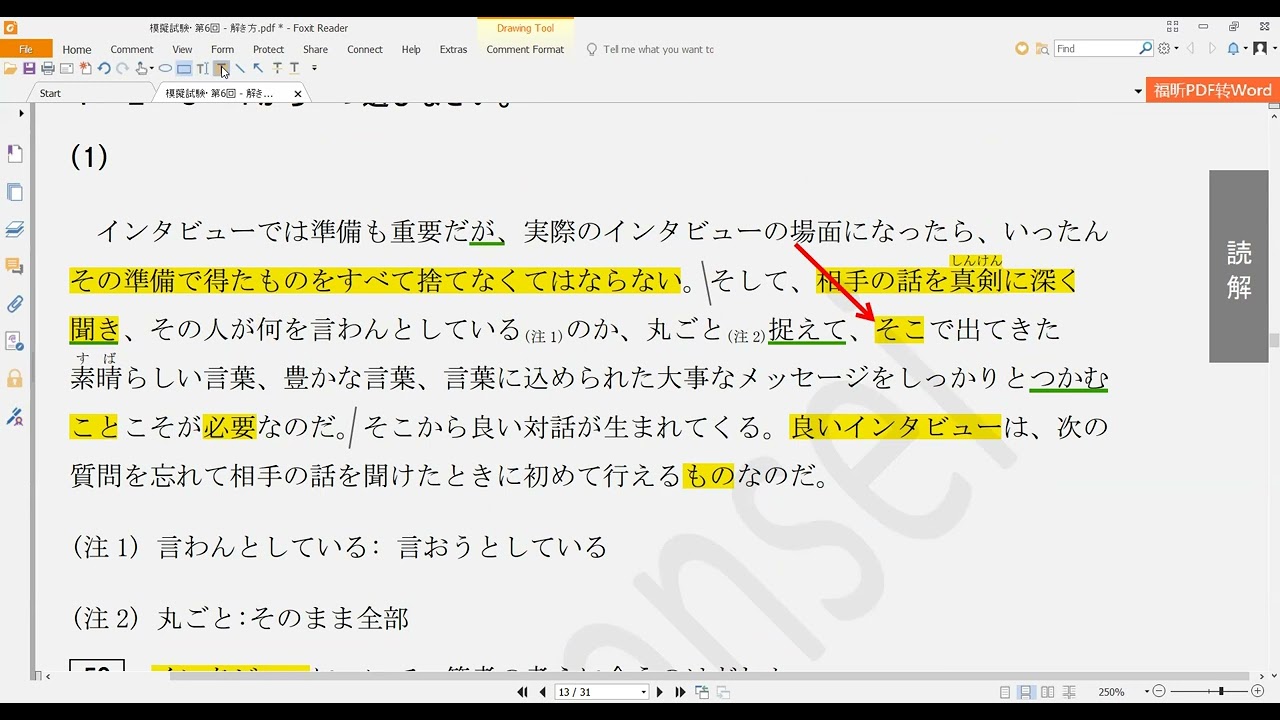Viewport: 1280px width, 720px height.
Task: Expand the notification bell dropdown arrow
Action: pos(1244,48)
